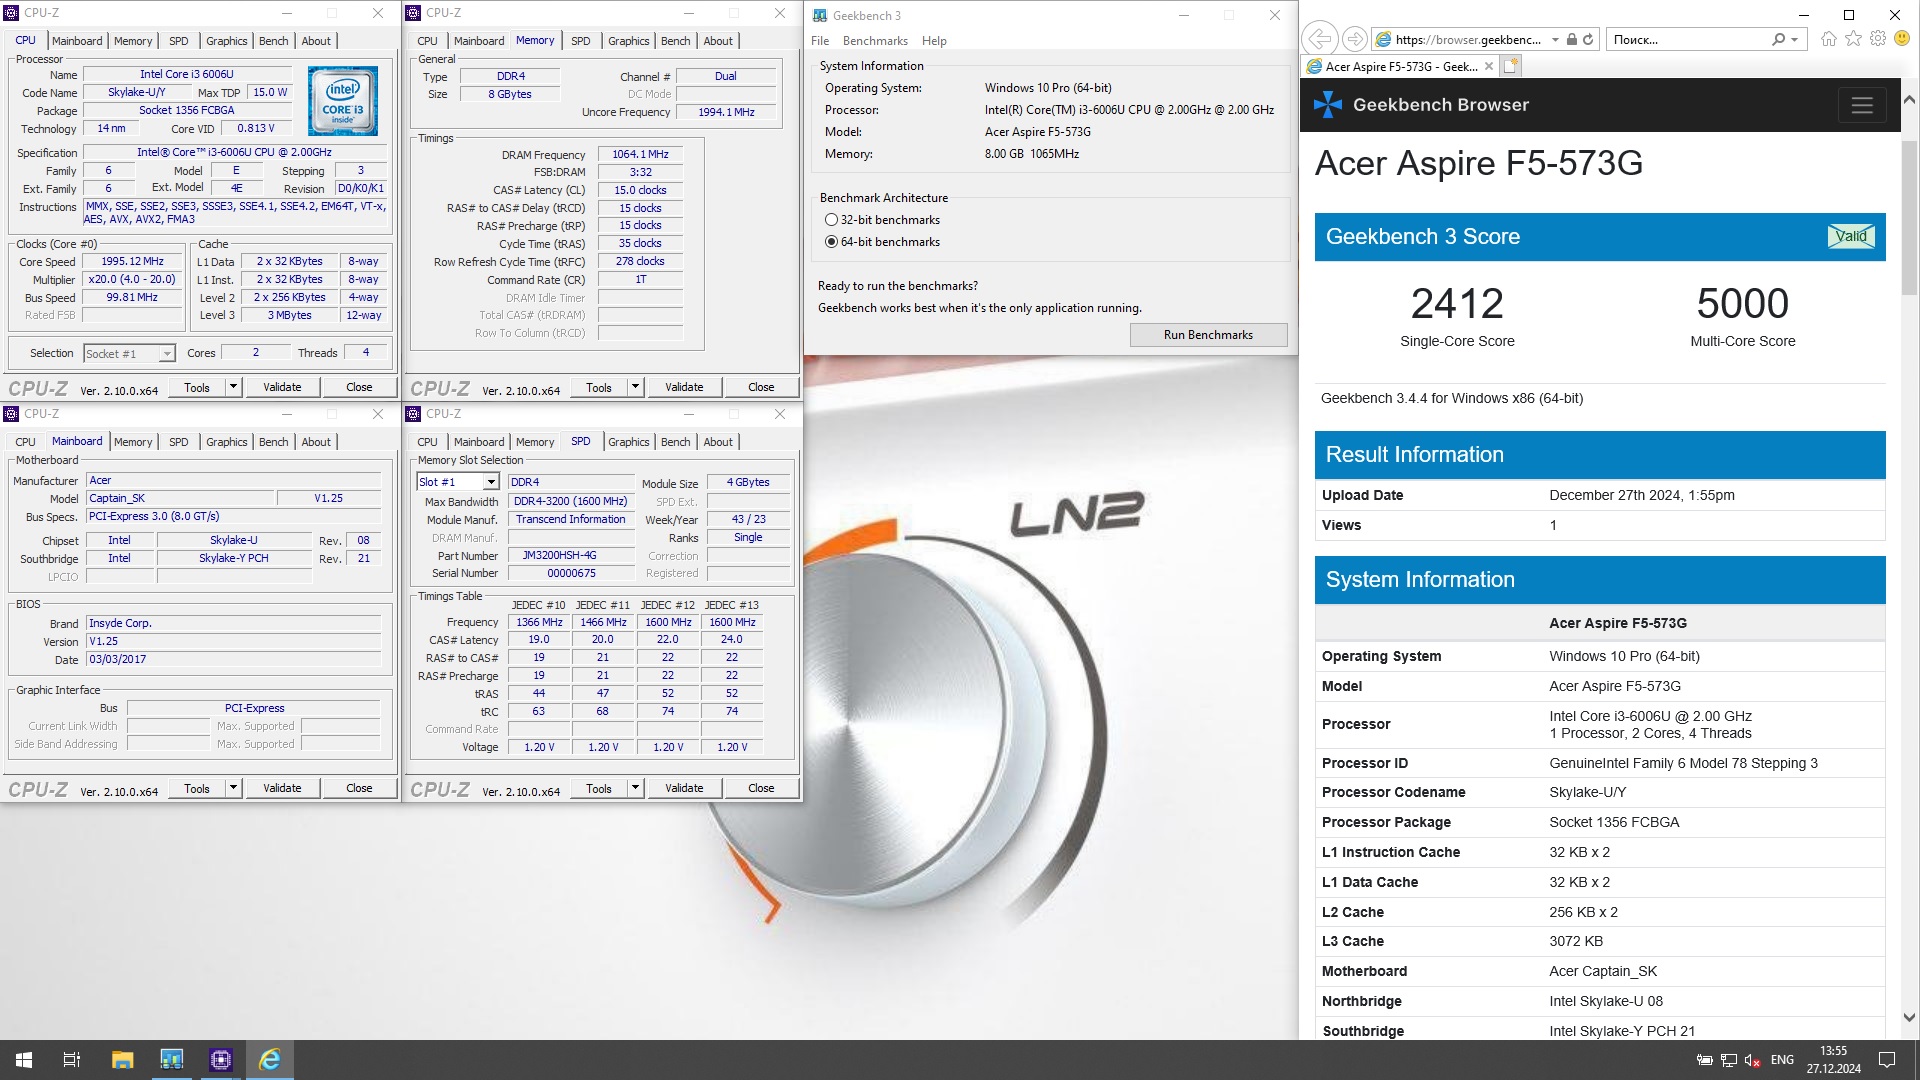Open the address bar URL dropdown
This screenshot has height=1080, width=1920.
coord(1555,40)
